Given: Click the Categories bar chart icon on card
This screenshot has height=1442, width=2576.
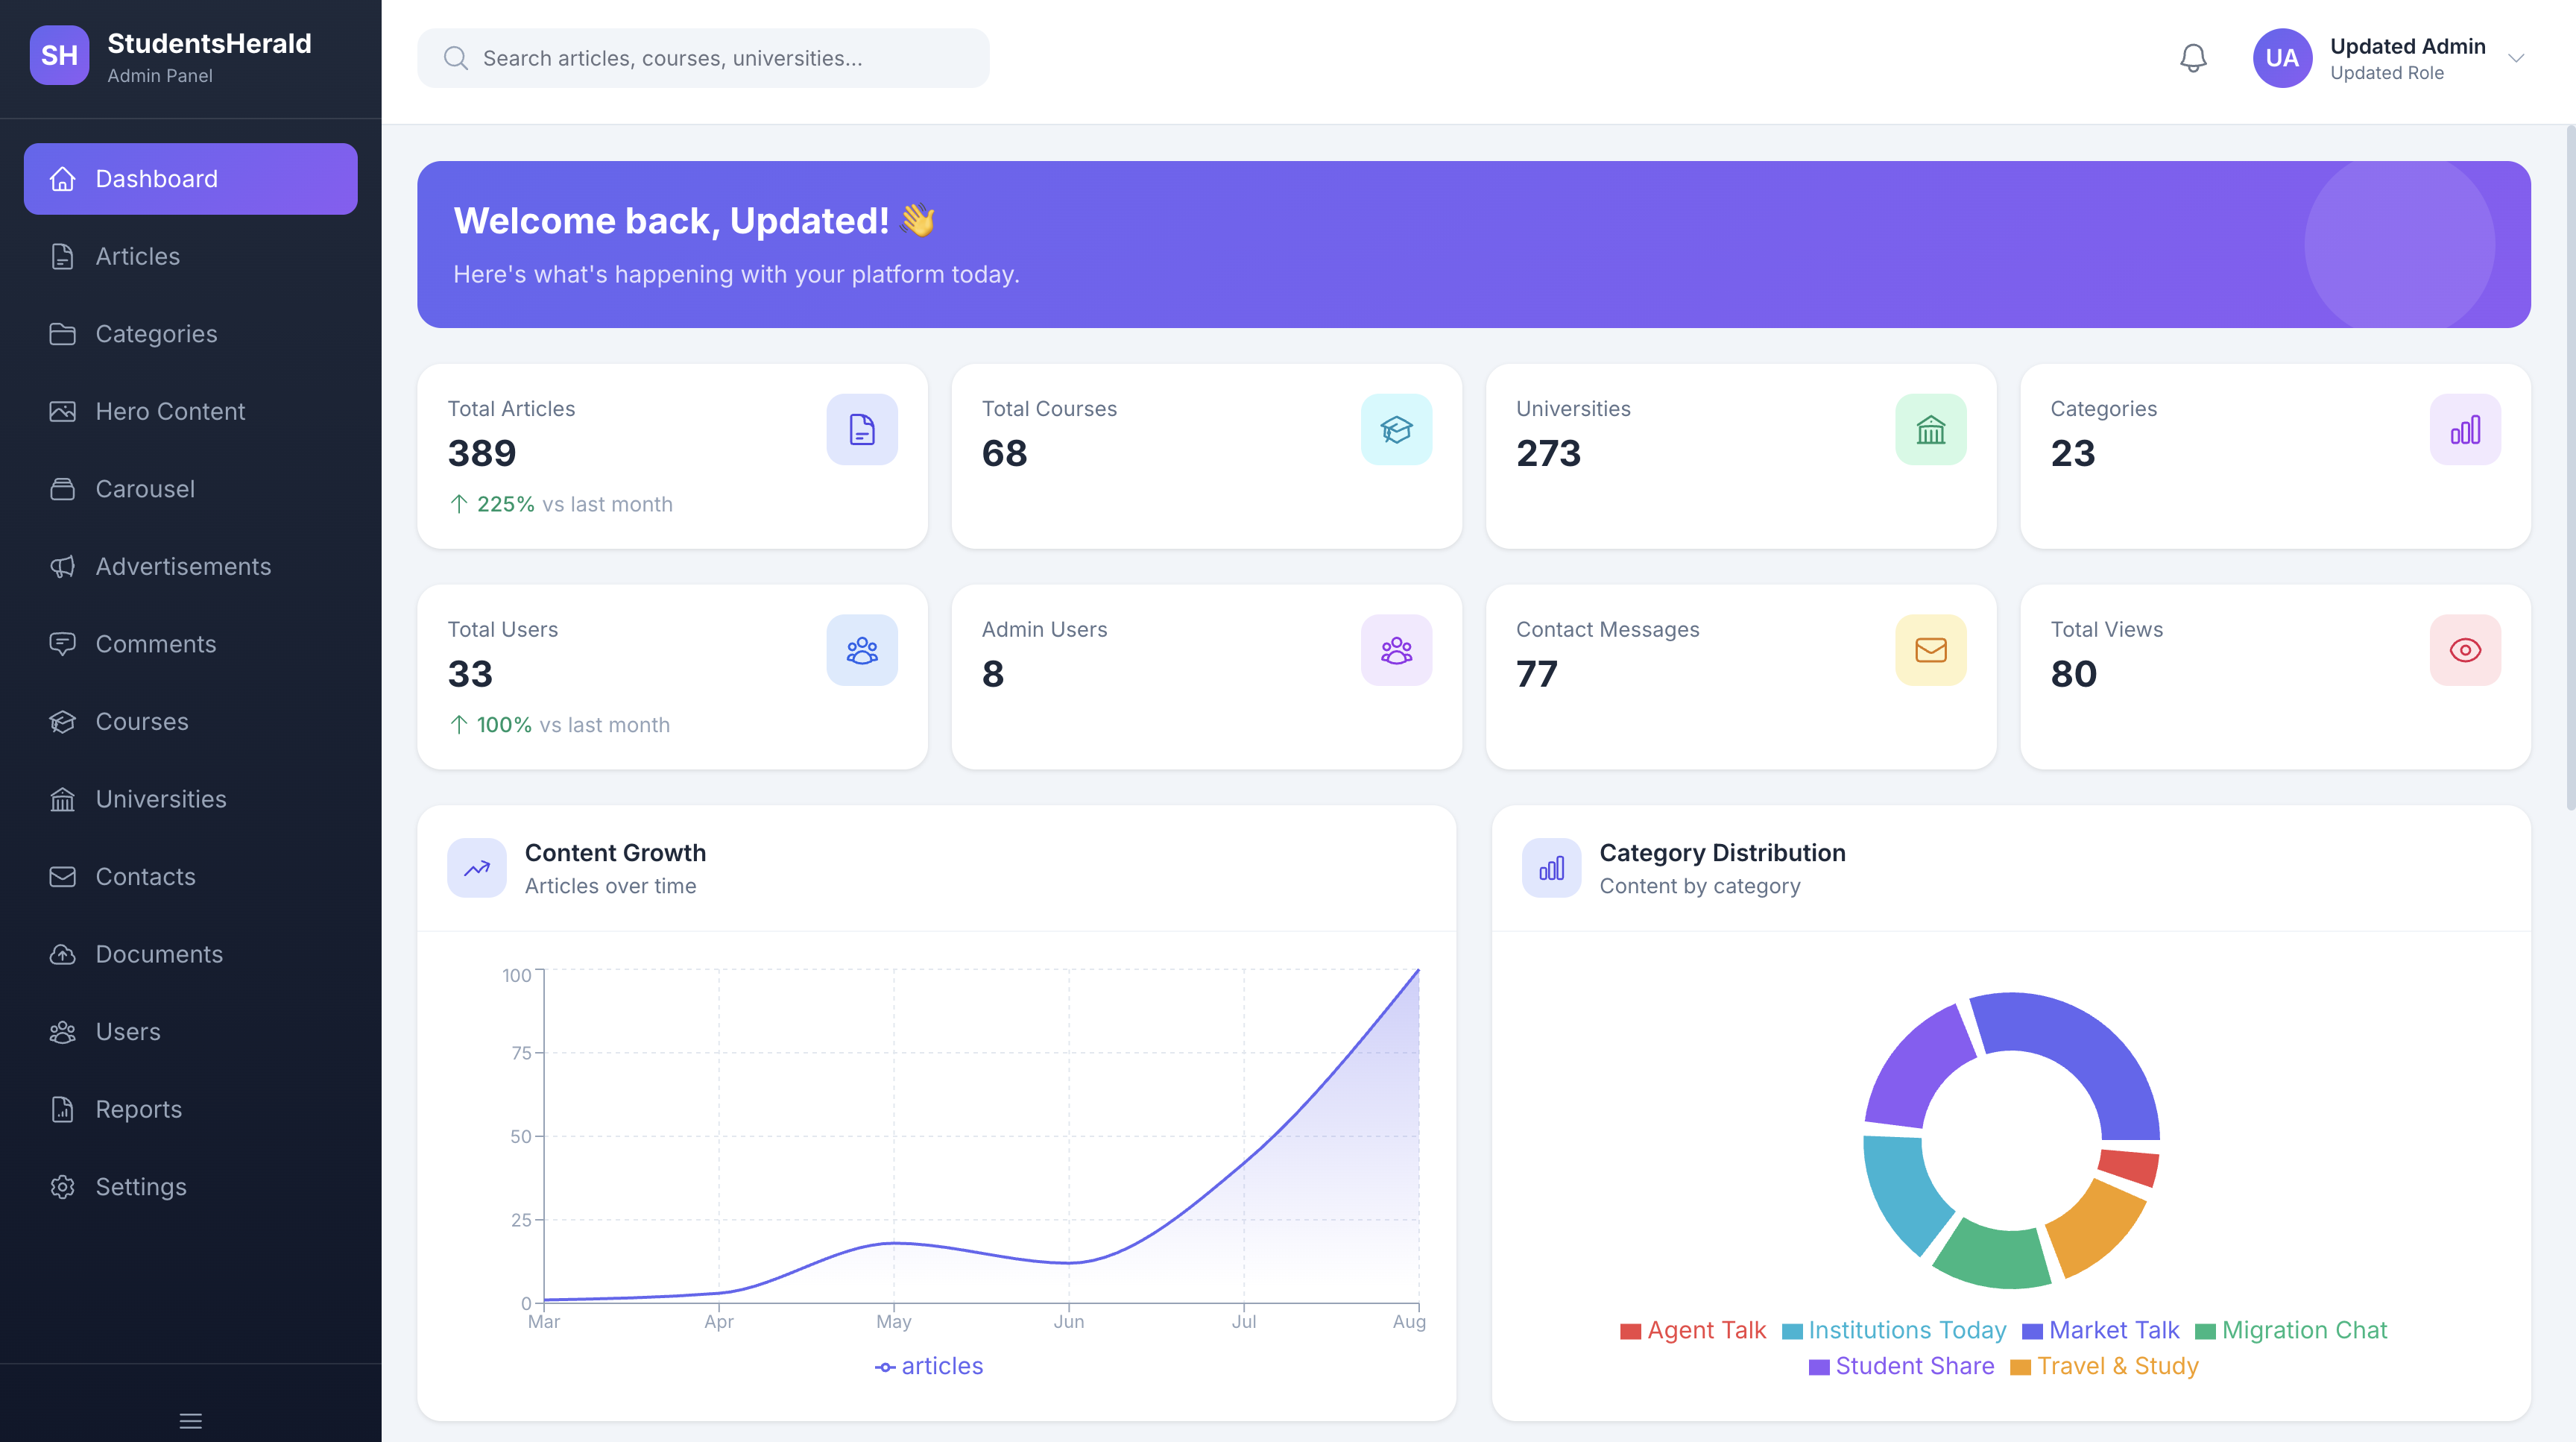Looking at the screenshot, I should point(2465,430).
